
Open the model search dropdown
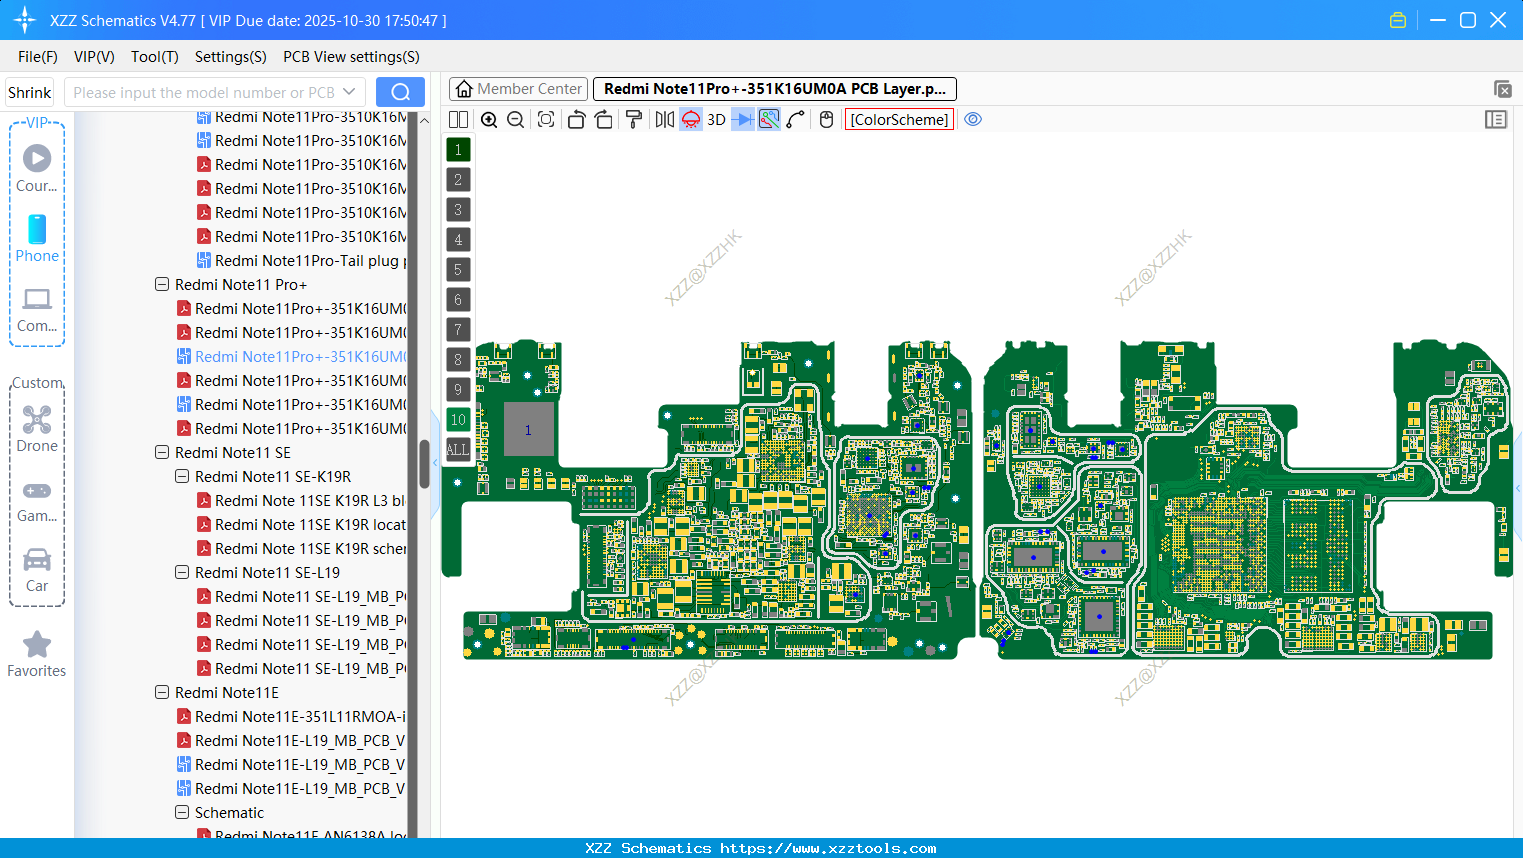point(348,91)
